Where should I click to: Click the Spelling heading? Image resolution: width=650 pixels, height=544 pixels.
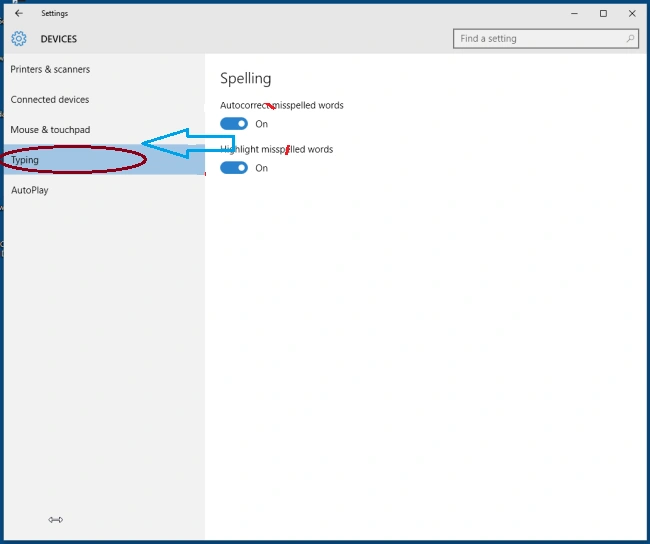[x=245, y=78]
